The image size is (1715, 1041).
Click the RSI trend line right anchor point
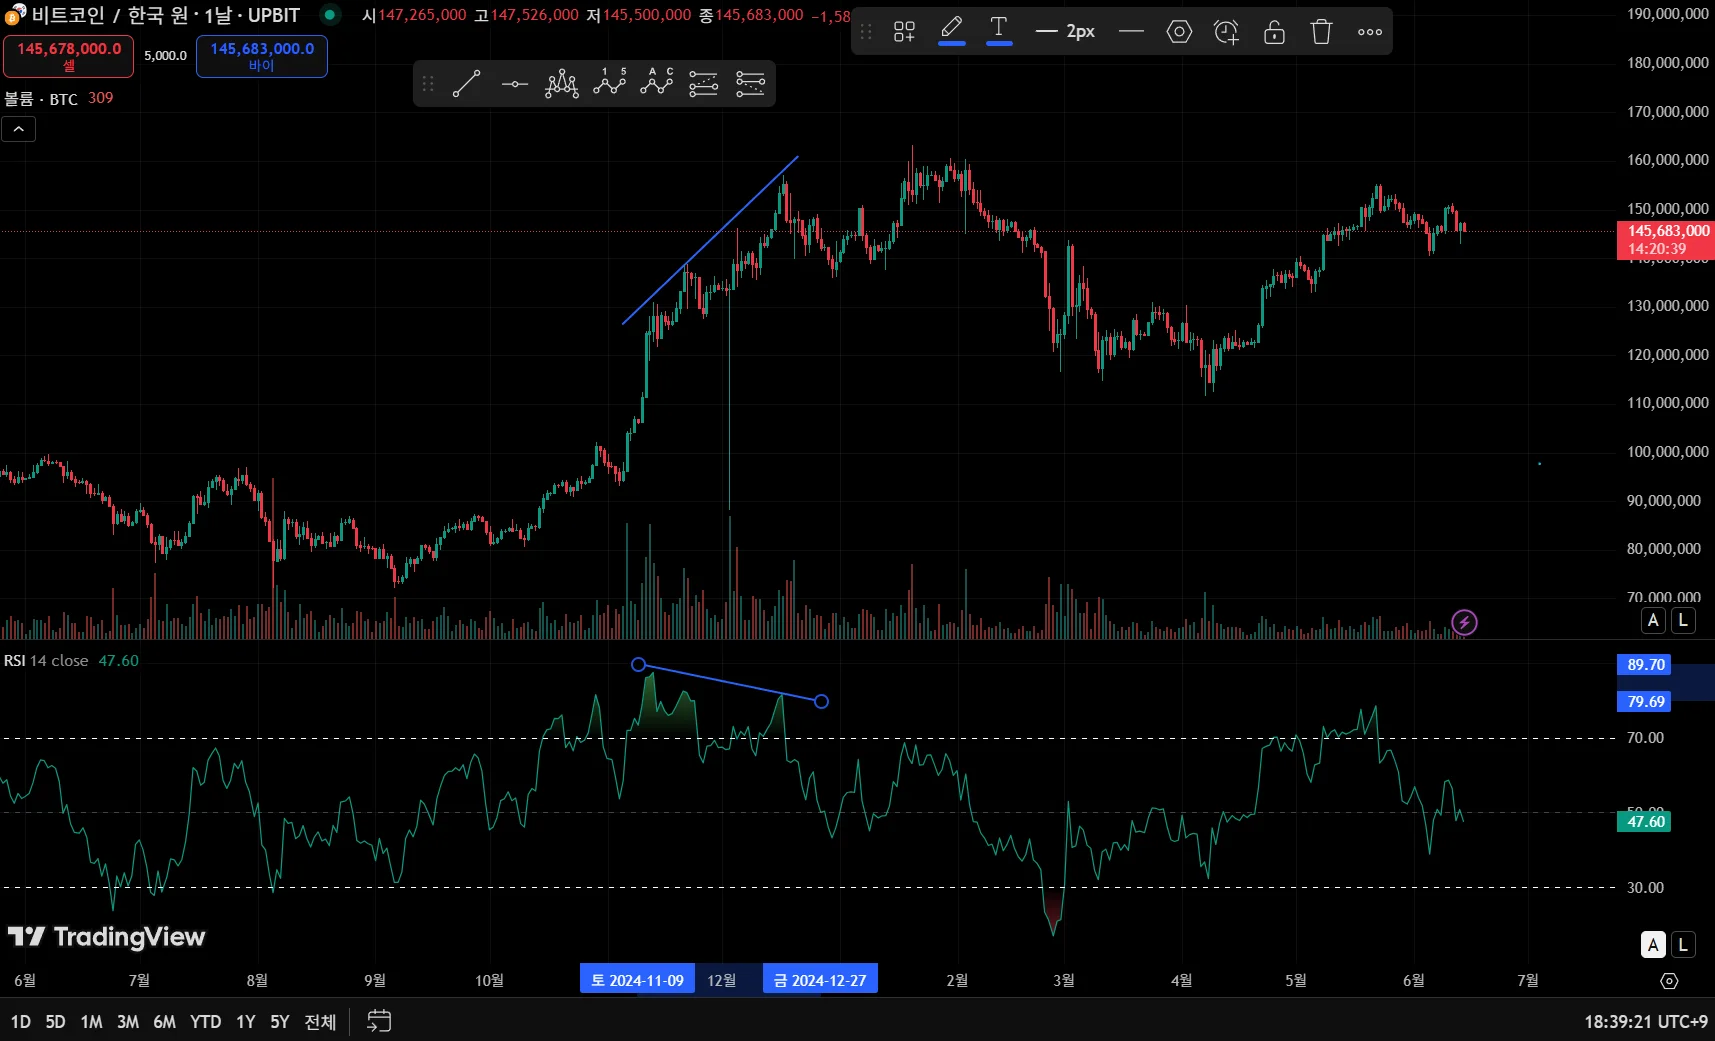pos(821,702)
